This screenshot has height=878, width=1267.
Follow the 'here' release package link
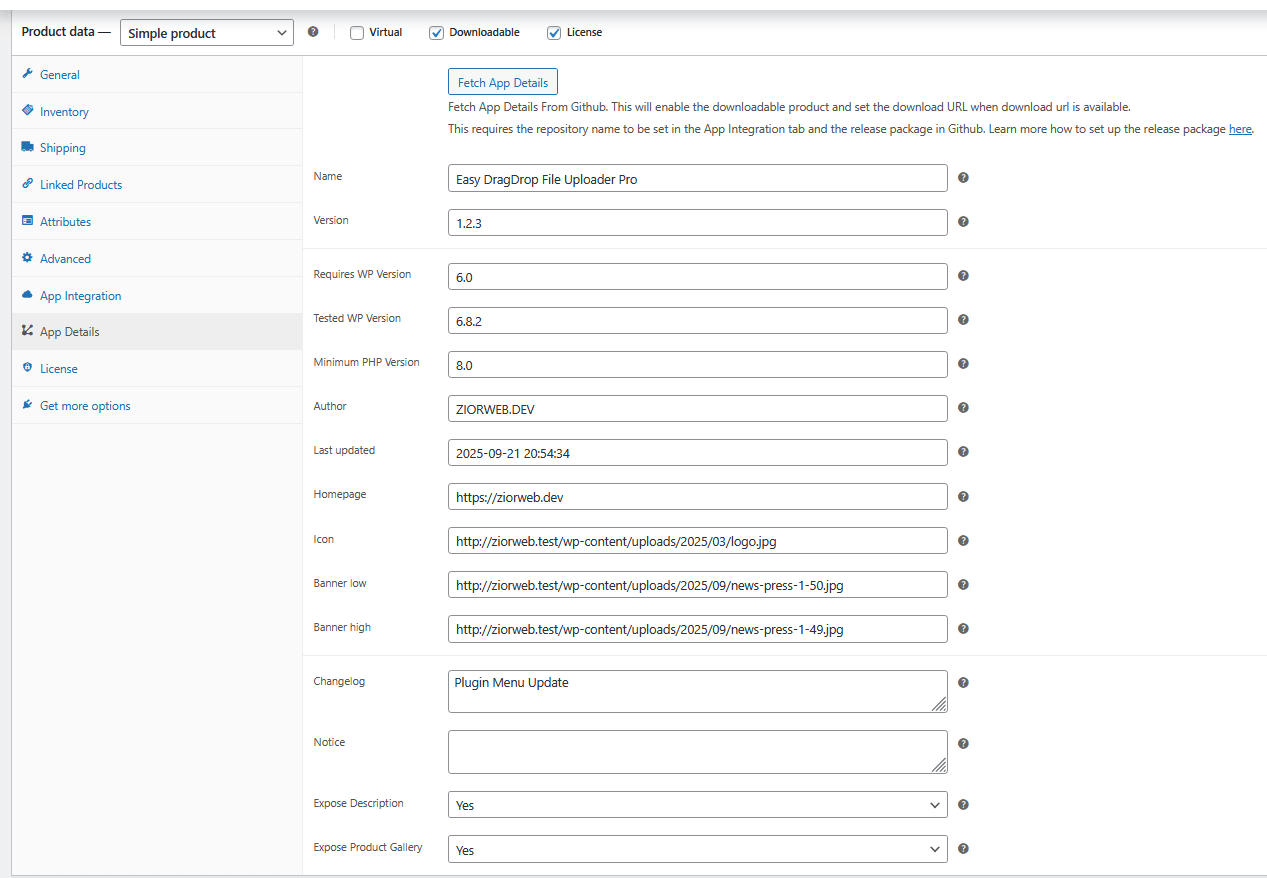click(x=1239, y=129)
